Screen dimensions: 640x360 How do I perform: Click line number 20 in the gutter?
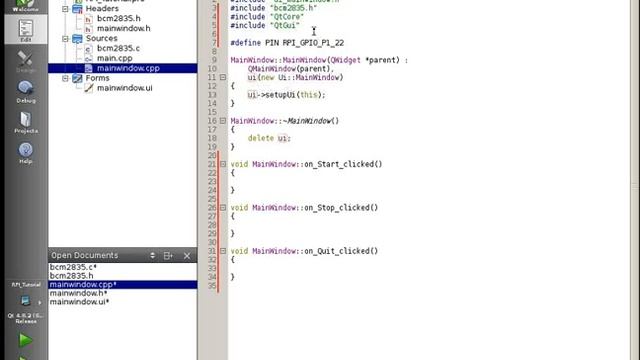[x=212, y=156]
